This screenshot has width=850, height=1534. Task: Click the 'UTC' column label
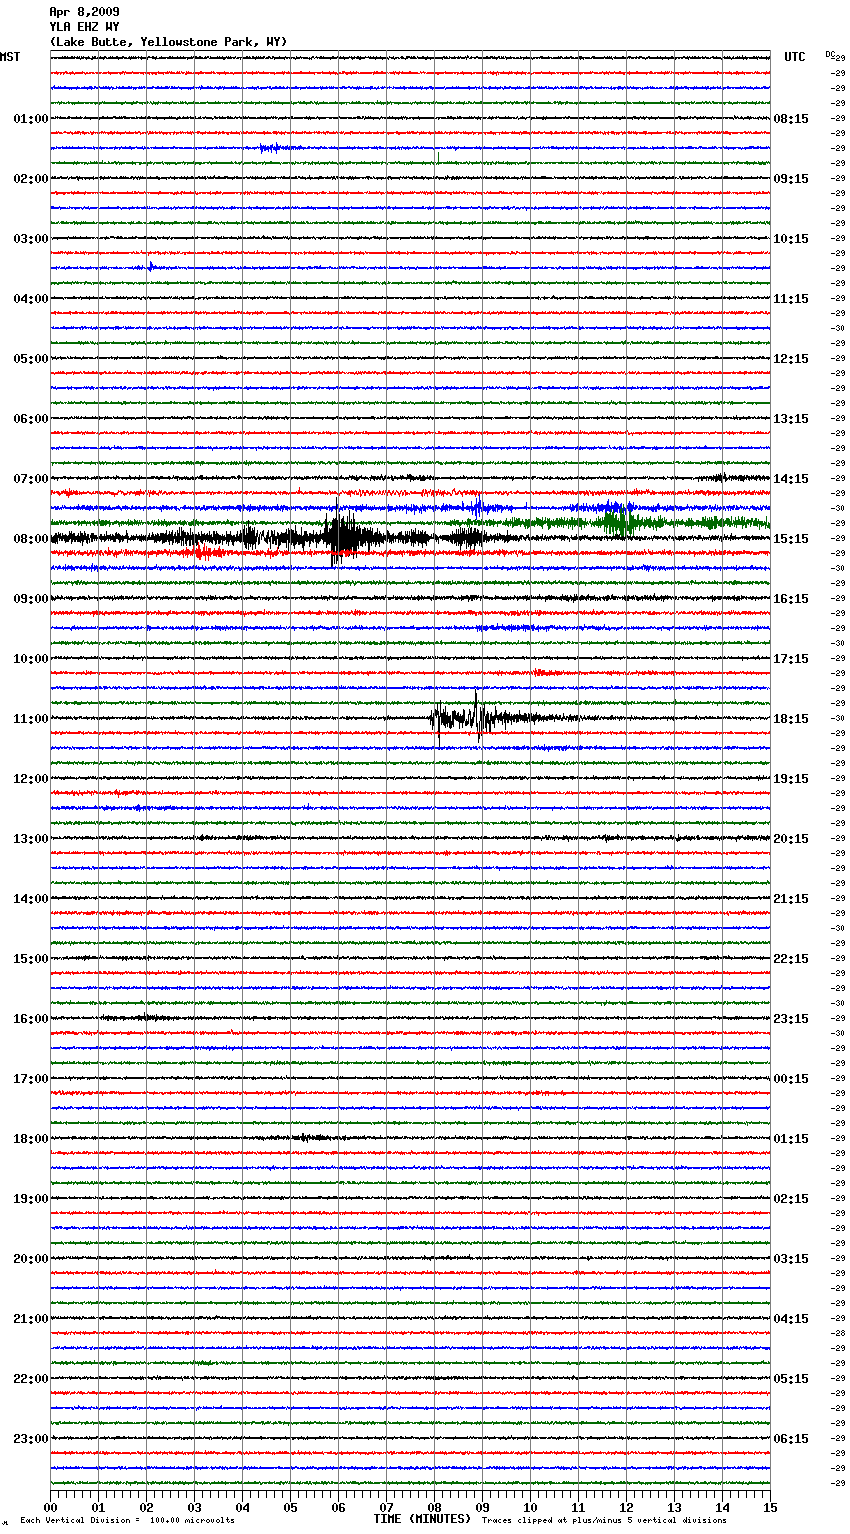click(x=795, y=57)
